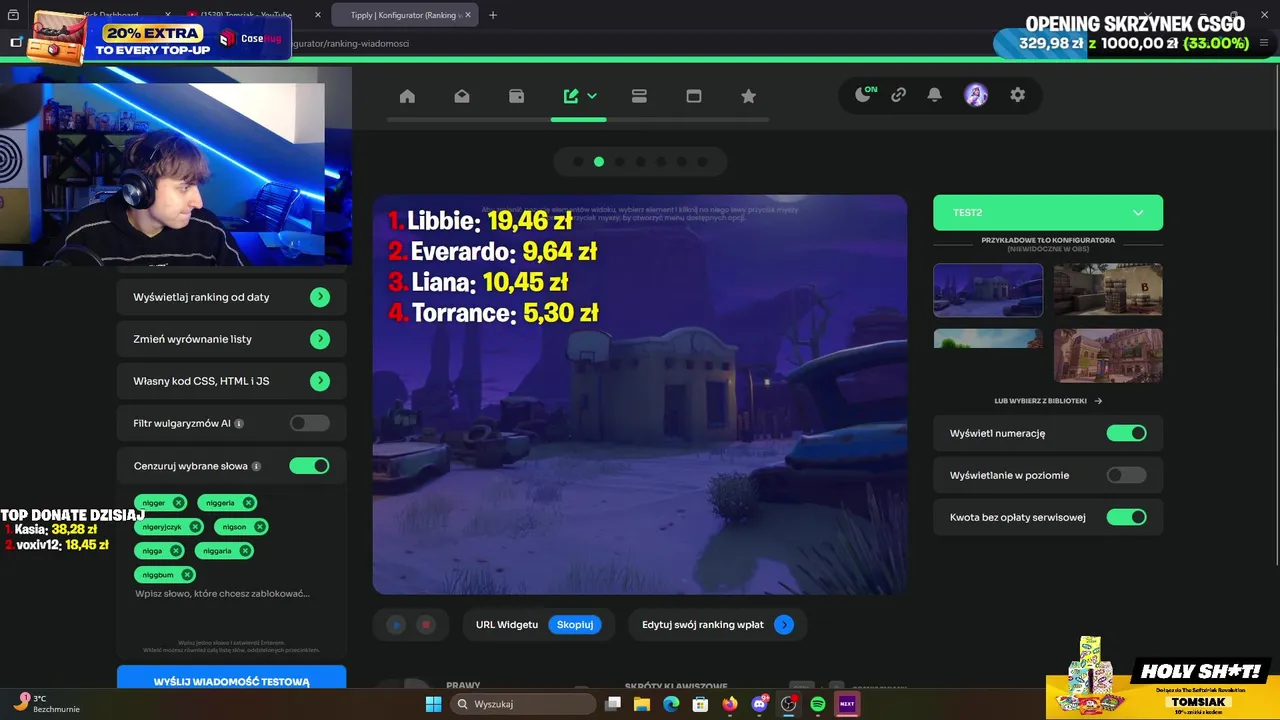Open Microsoft Edge from the taskbar

(x=671, y=704)
